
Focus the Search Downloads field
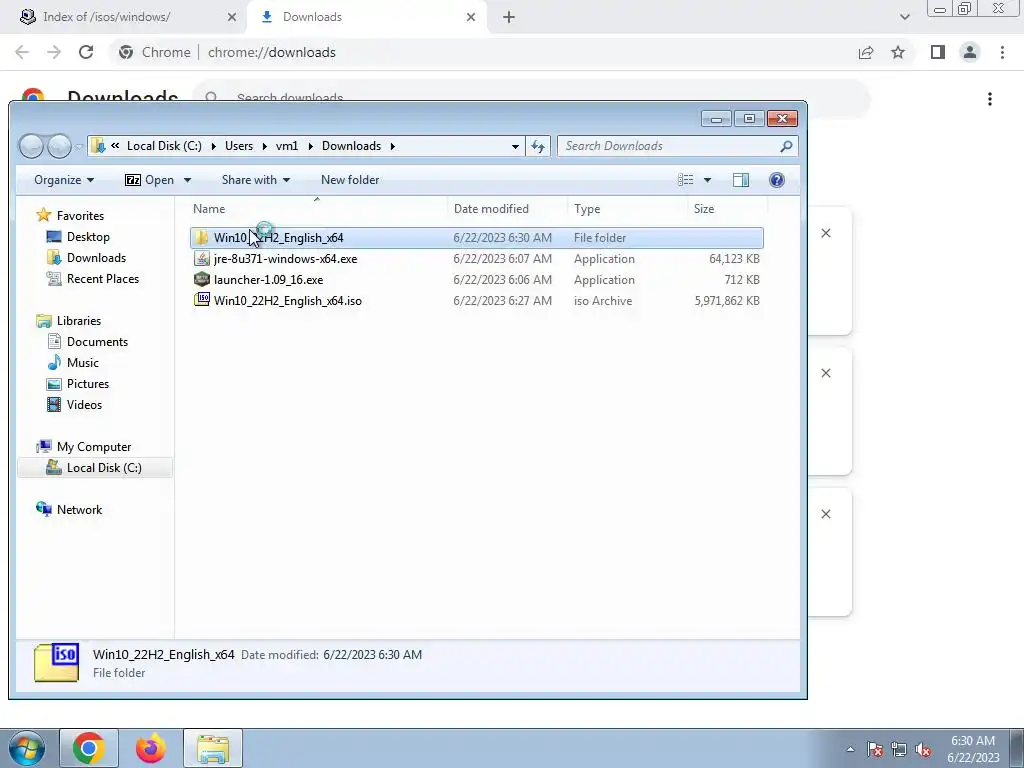pos(677,146)
